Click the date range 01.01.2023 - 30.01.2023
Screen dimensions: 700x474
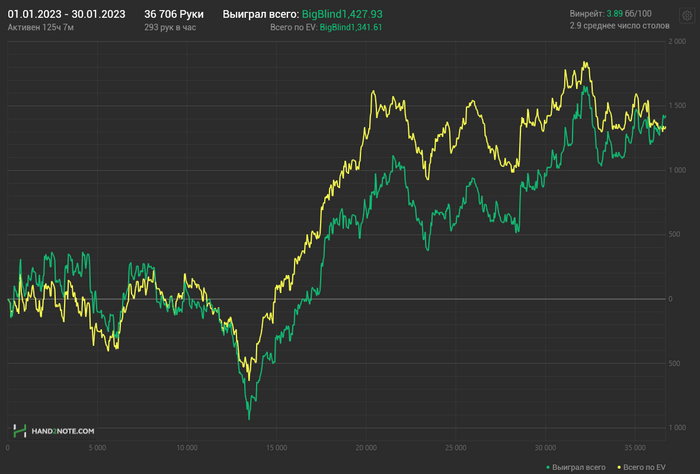pyautogui.click(x=67, y=14)
